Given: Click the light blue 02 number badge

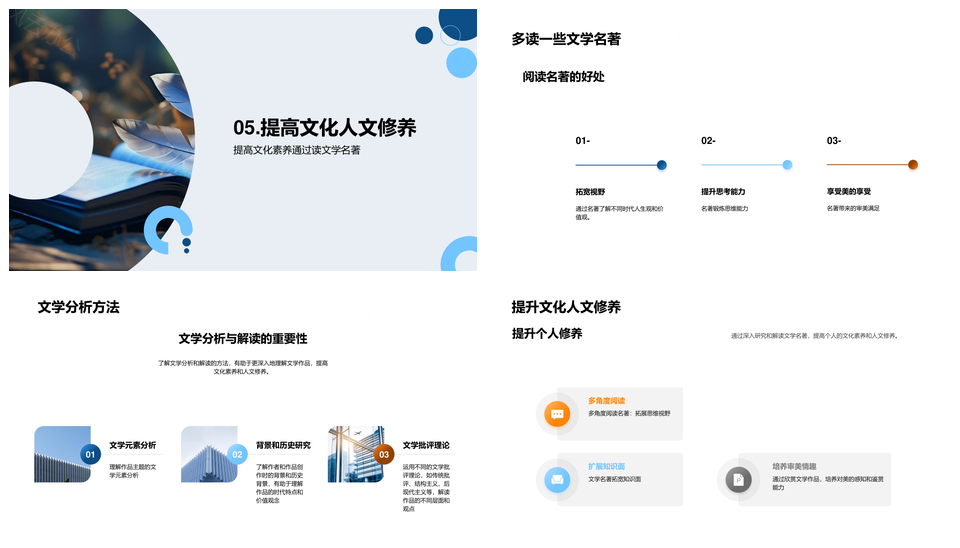Looking at the screenshot, I should click(237, 455).
